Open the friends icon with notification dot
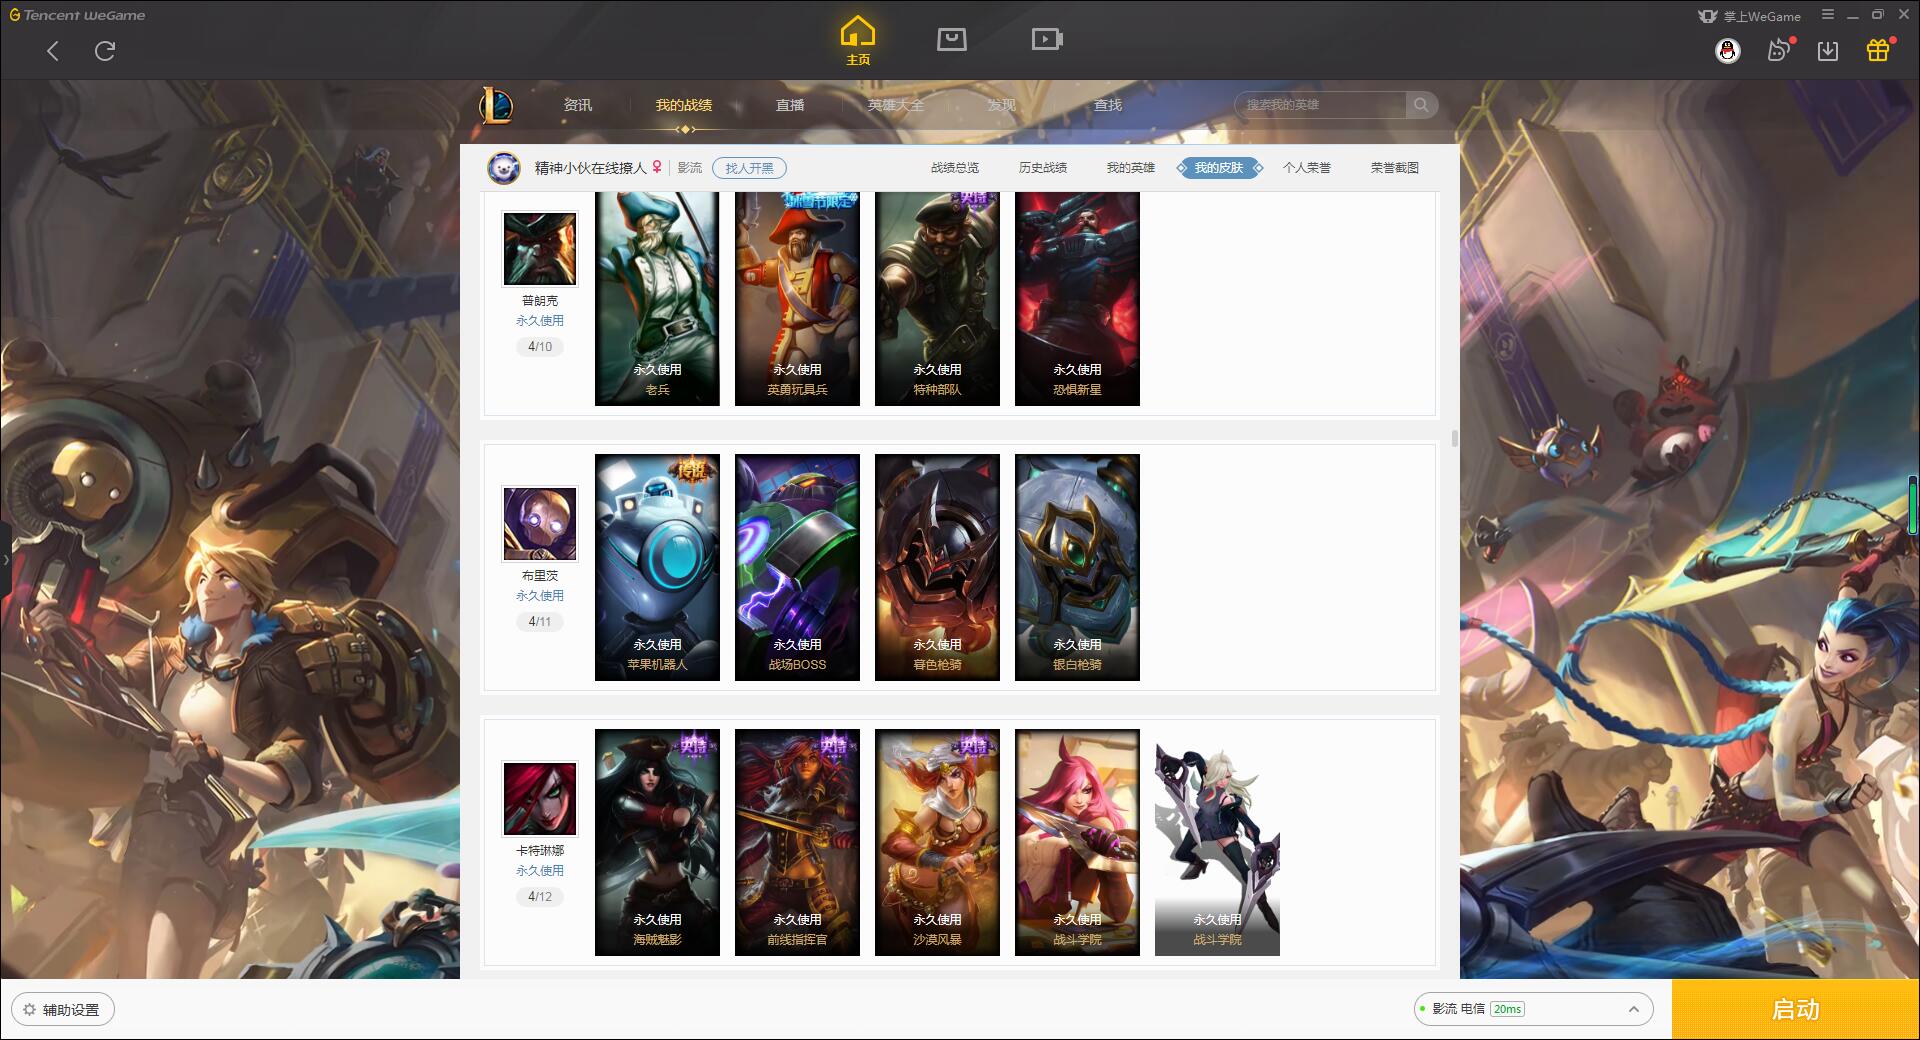Image resolution: width=1920 pixels, height=1040 pixels. point(1779,50)
